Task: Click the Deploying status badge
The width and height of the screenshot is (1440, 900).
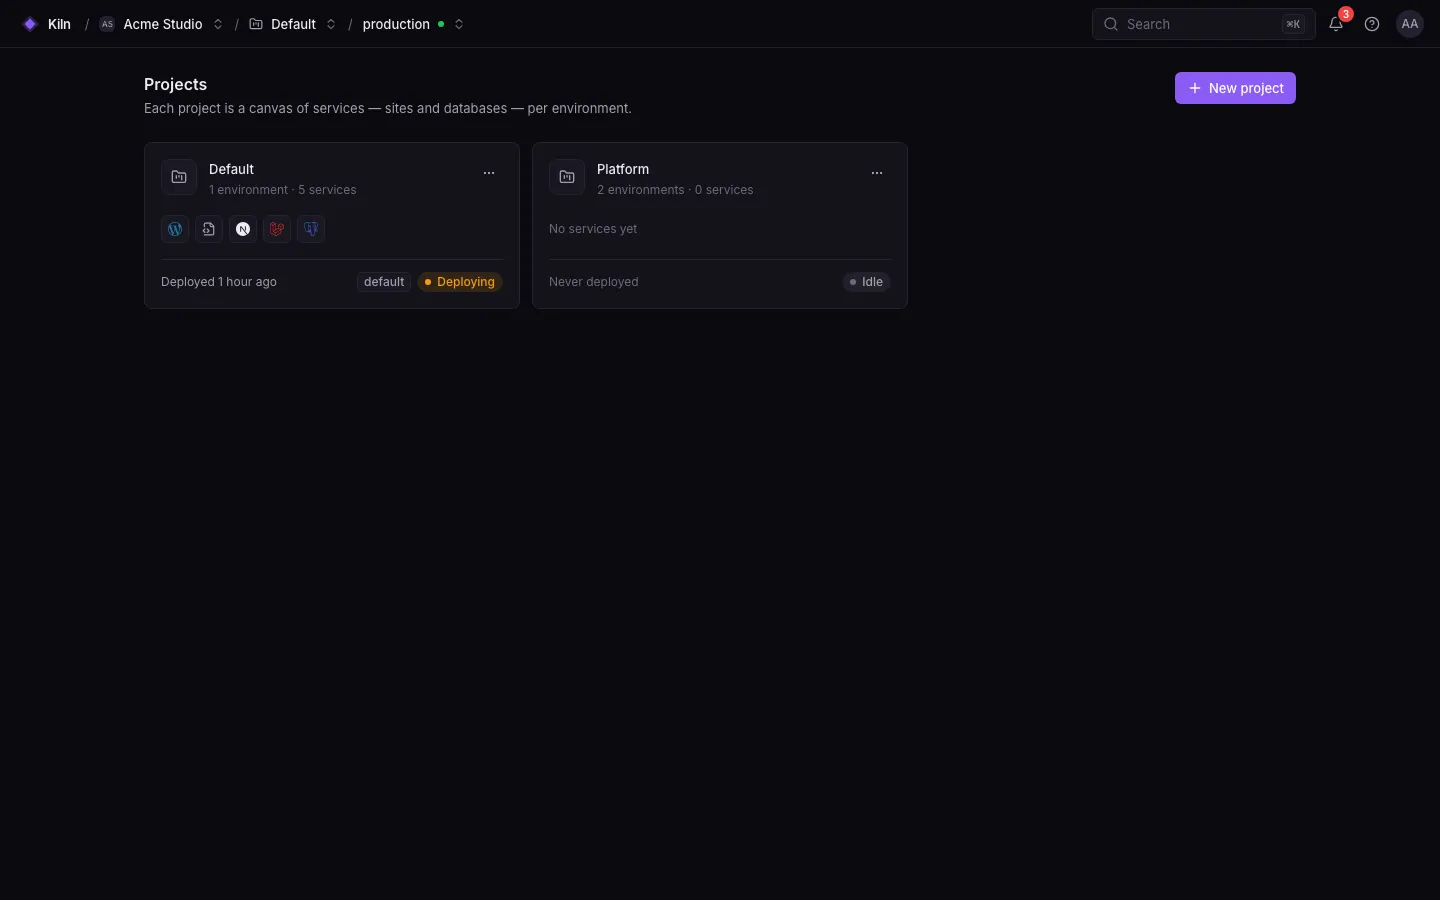Action: pos(460,282)
